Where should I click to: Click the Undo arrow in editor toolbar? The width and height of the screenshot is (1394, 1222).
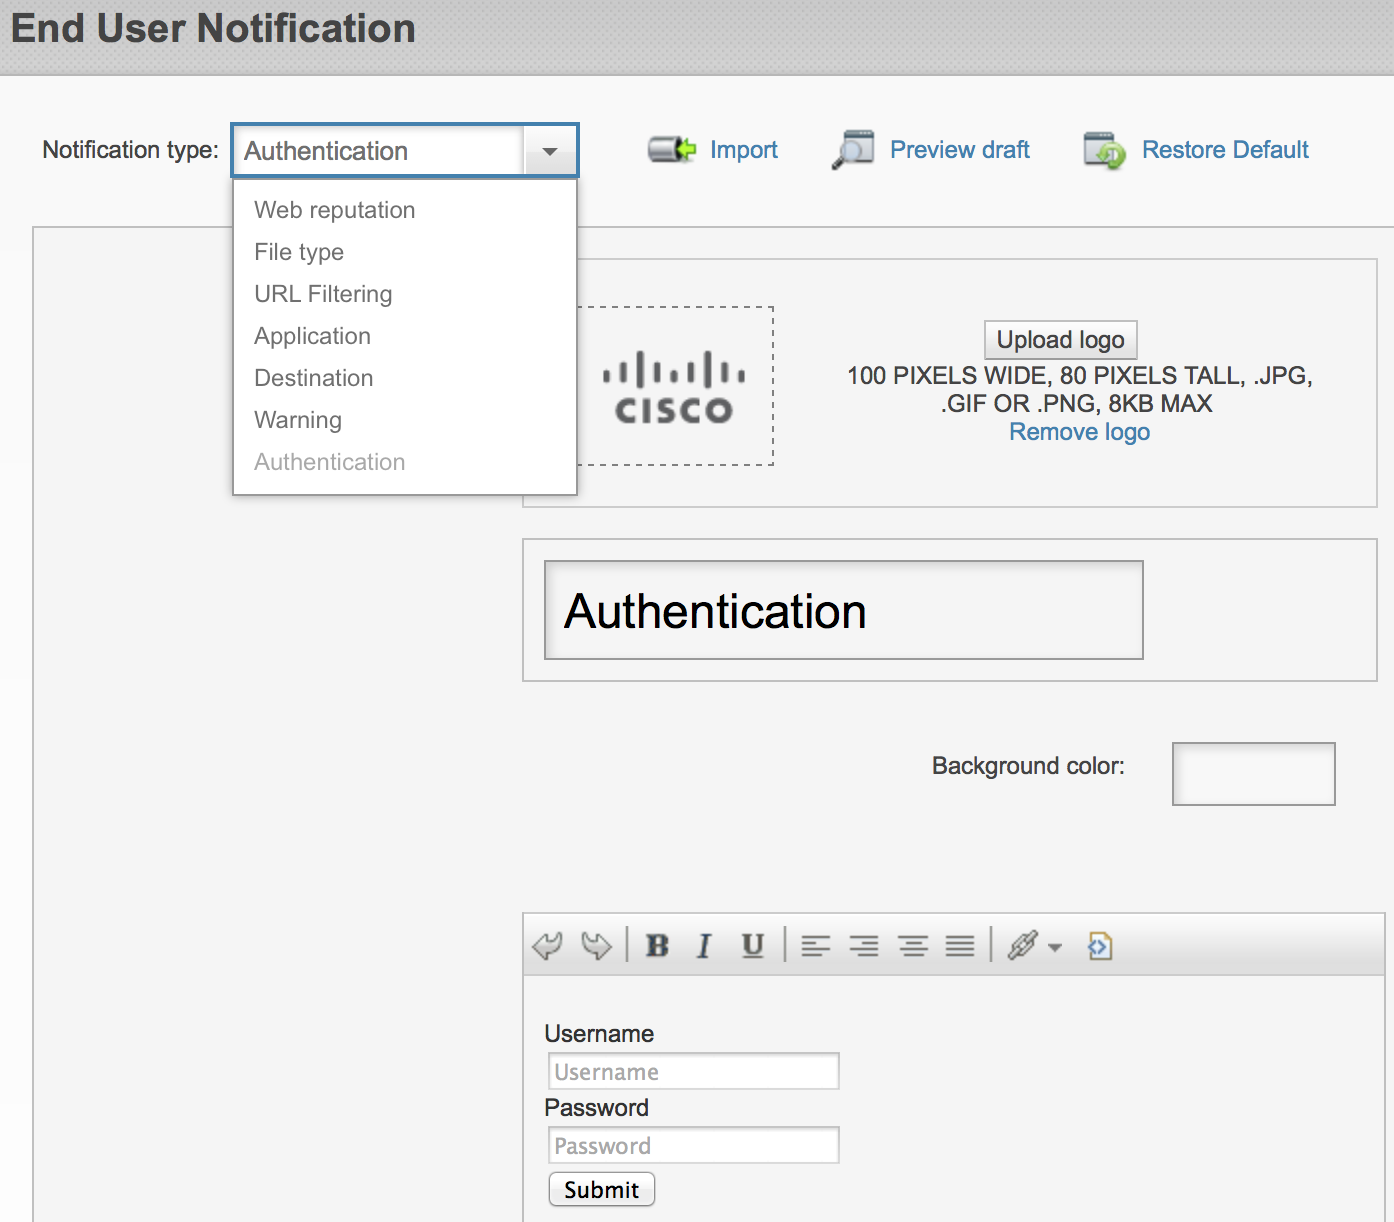(x=548, y=945)
